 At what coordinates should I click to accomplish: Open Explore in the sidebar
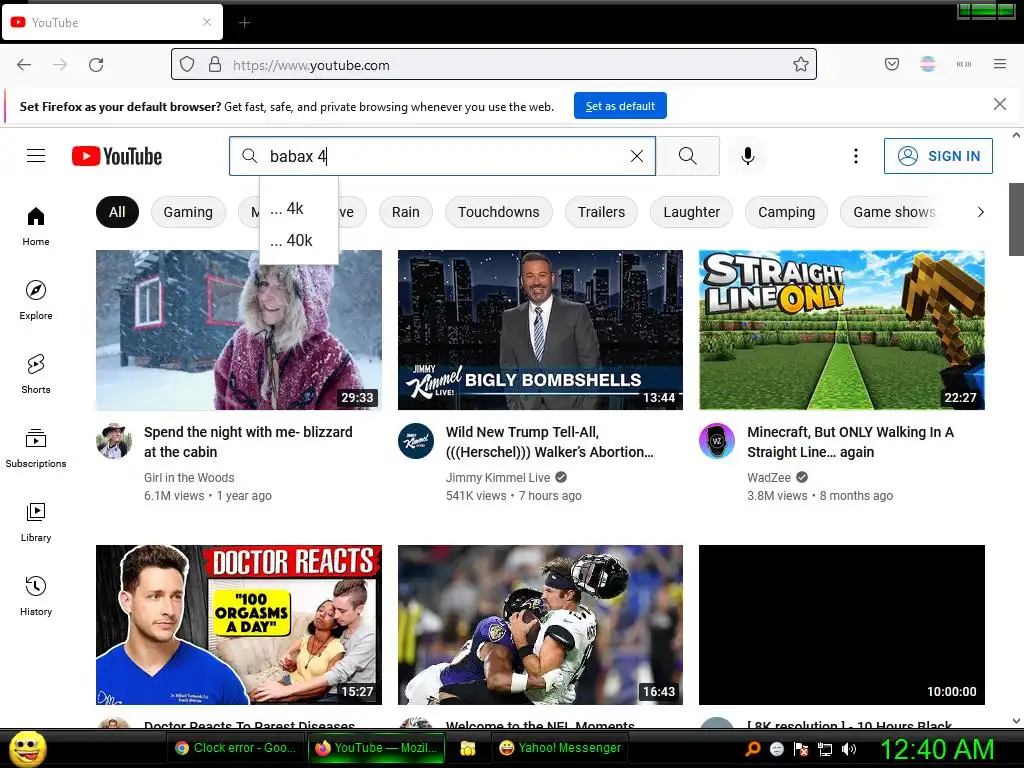36,300
